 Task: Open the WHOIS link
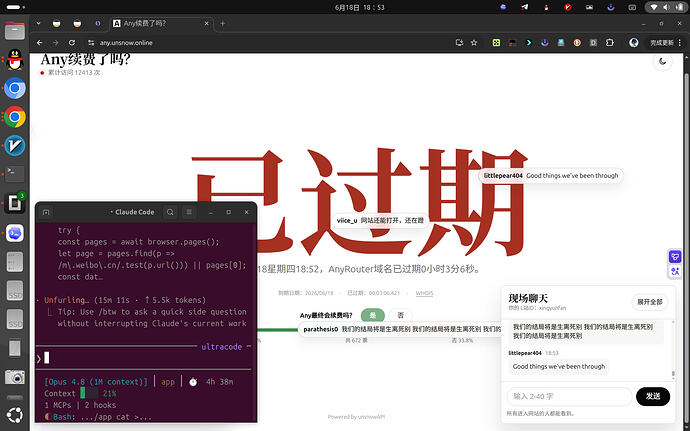(x=424, y=293)
